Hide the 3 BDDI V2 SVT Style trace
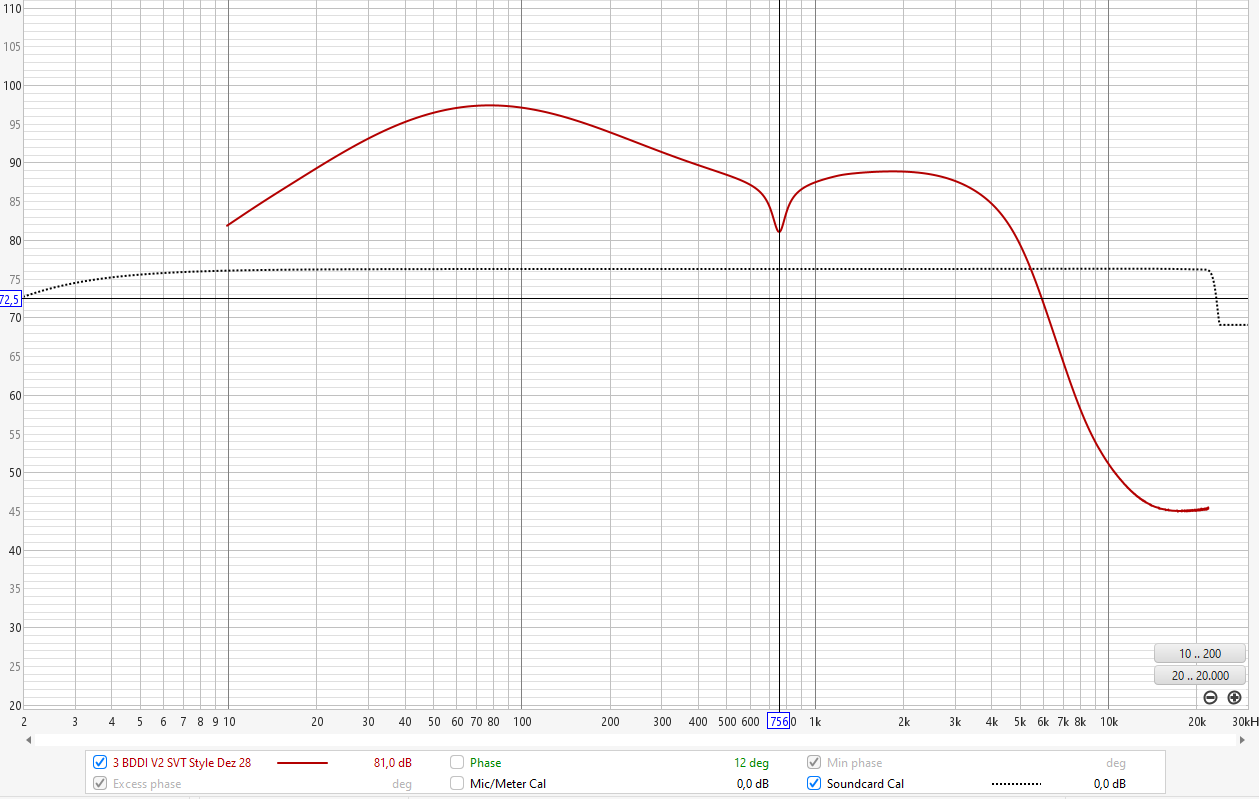 100,763
